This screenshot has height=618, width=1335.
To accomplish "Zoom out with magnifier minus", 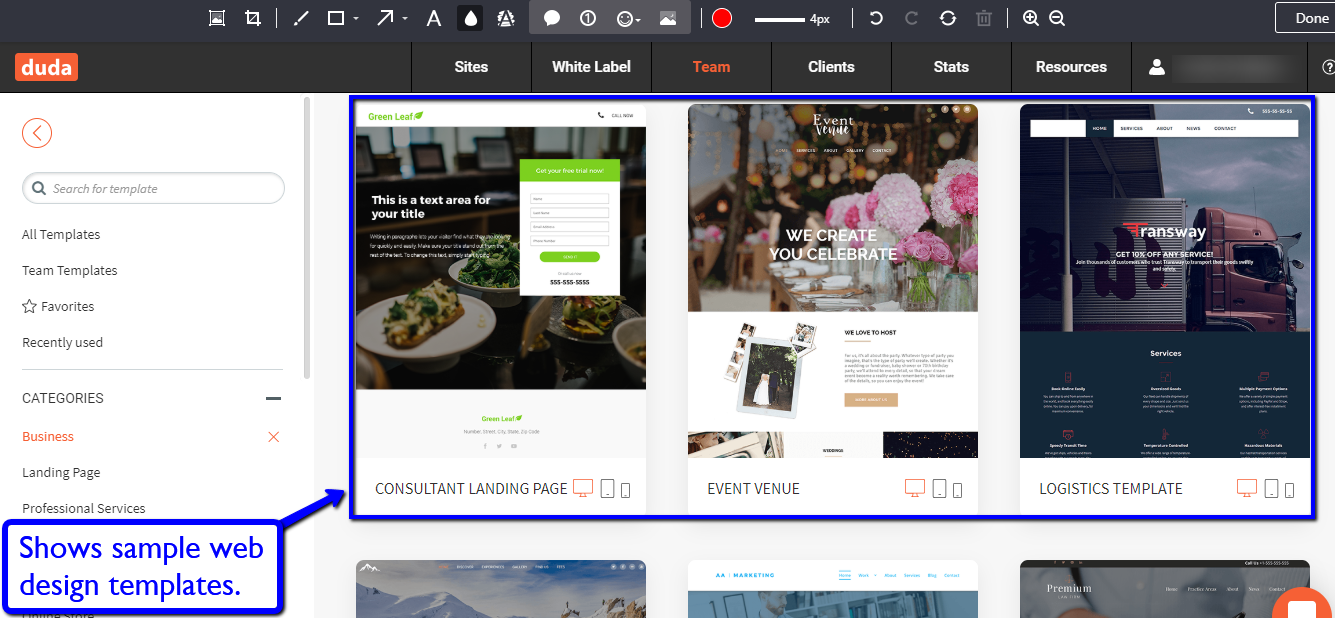I will point(1057,18).
